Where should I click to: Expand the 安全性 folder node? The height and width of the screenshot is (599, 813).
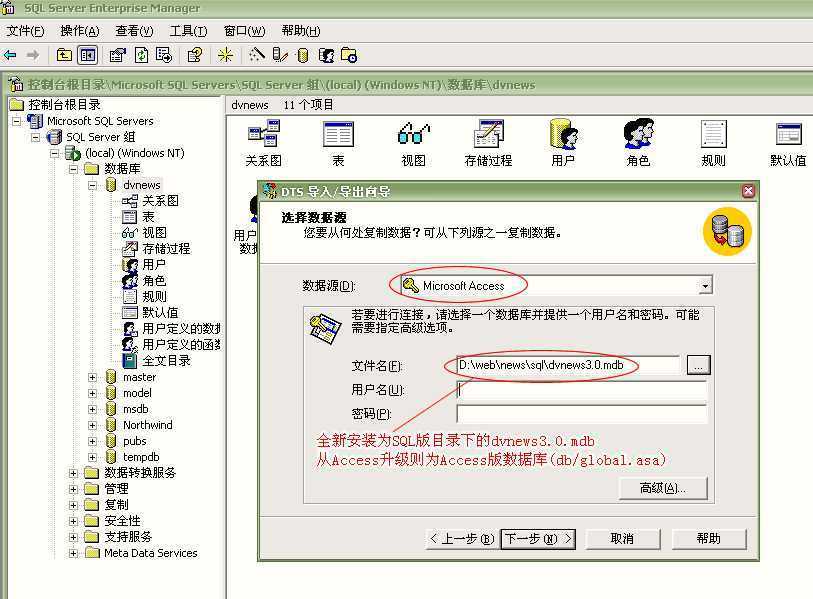pos(73,521)
